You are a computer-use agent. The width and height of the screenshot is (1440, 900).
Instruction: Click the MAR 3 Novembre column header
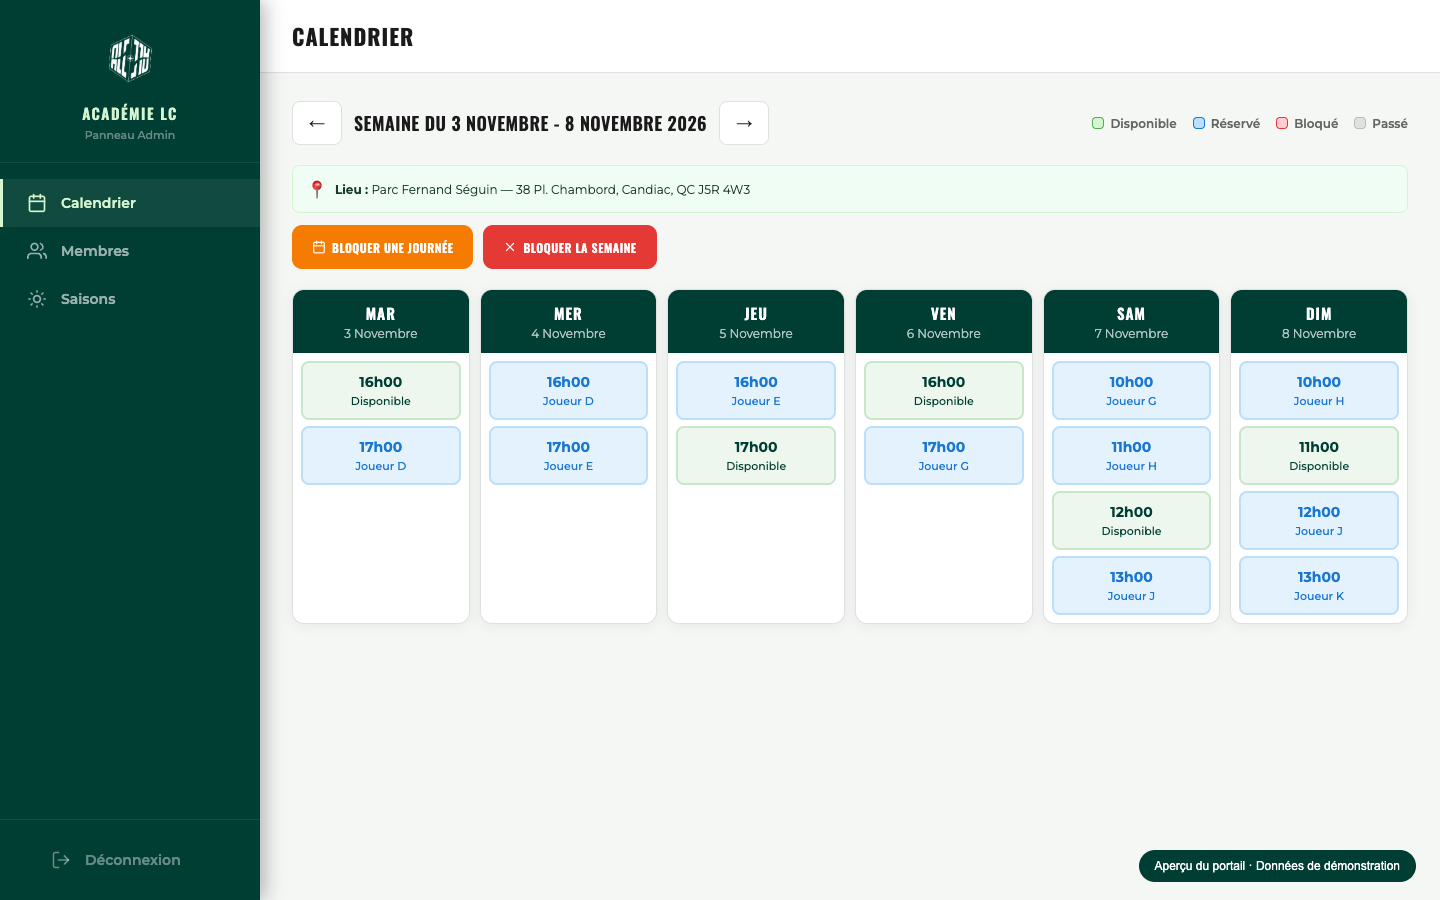point(381,322)
